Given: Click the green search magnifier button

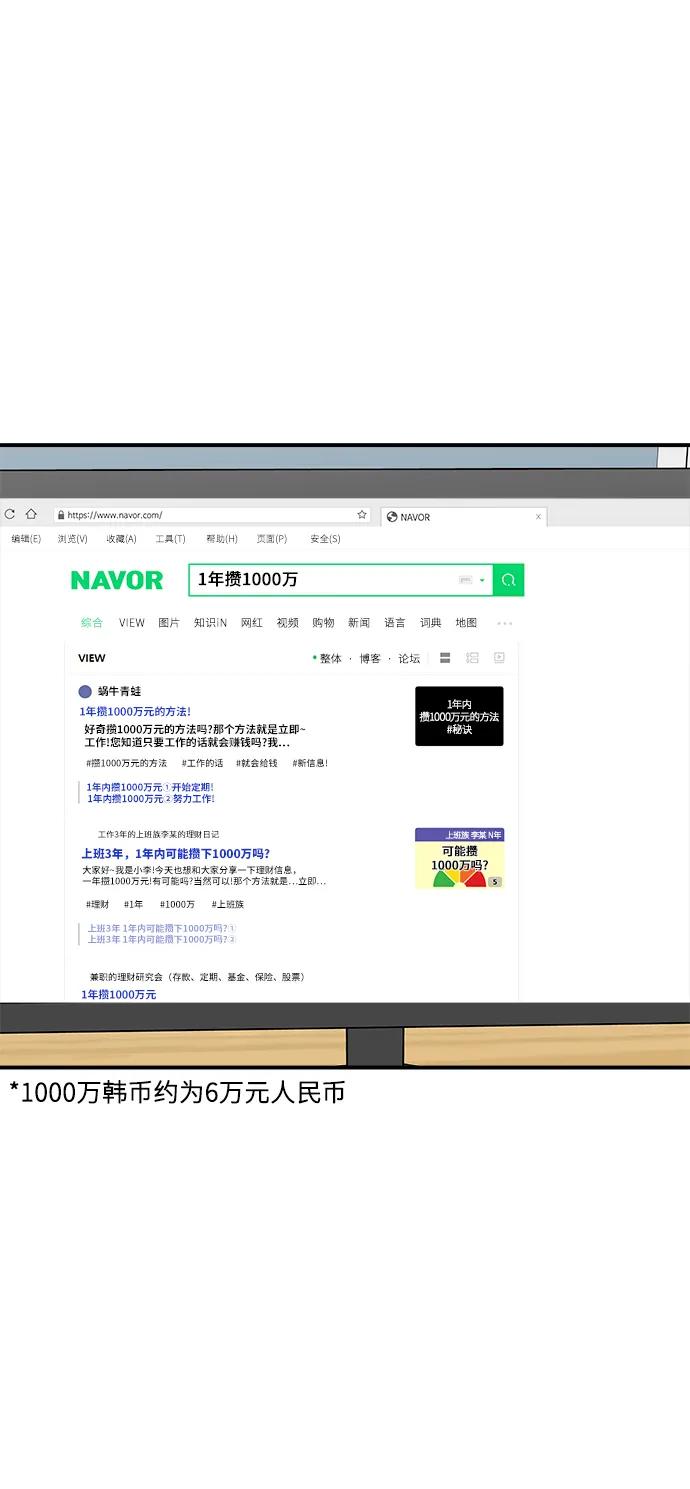Looking at the screenshot, I should pyautogui.click(x=508, y=580).
